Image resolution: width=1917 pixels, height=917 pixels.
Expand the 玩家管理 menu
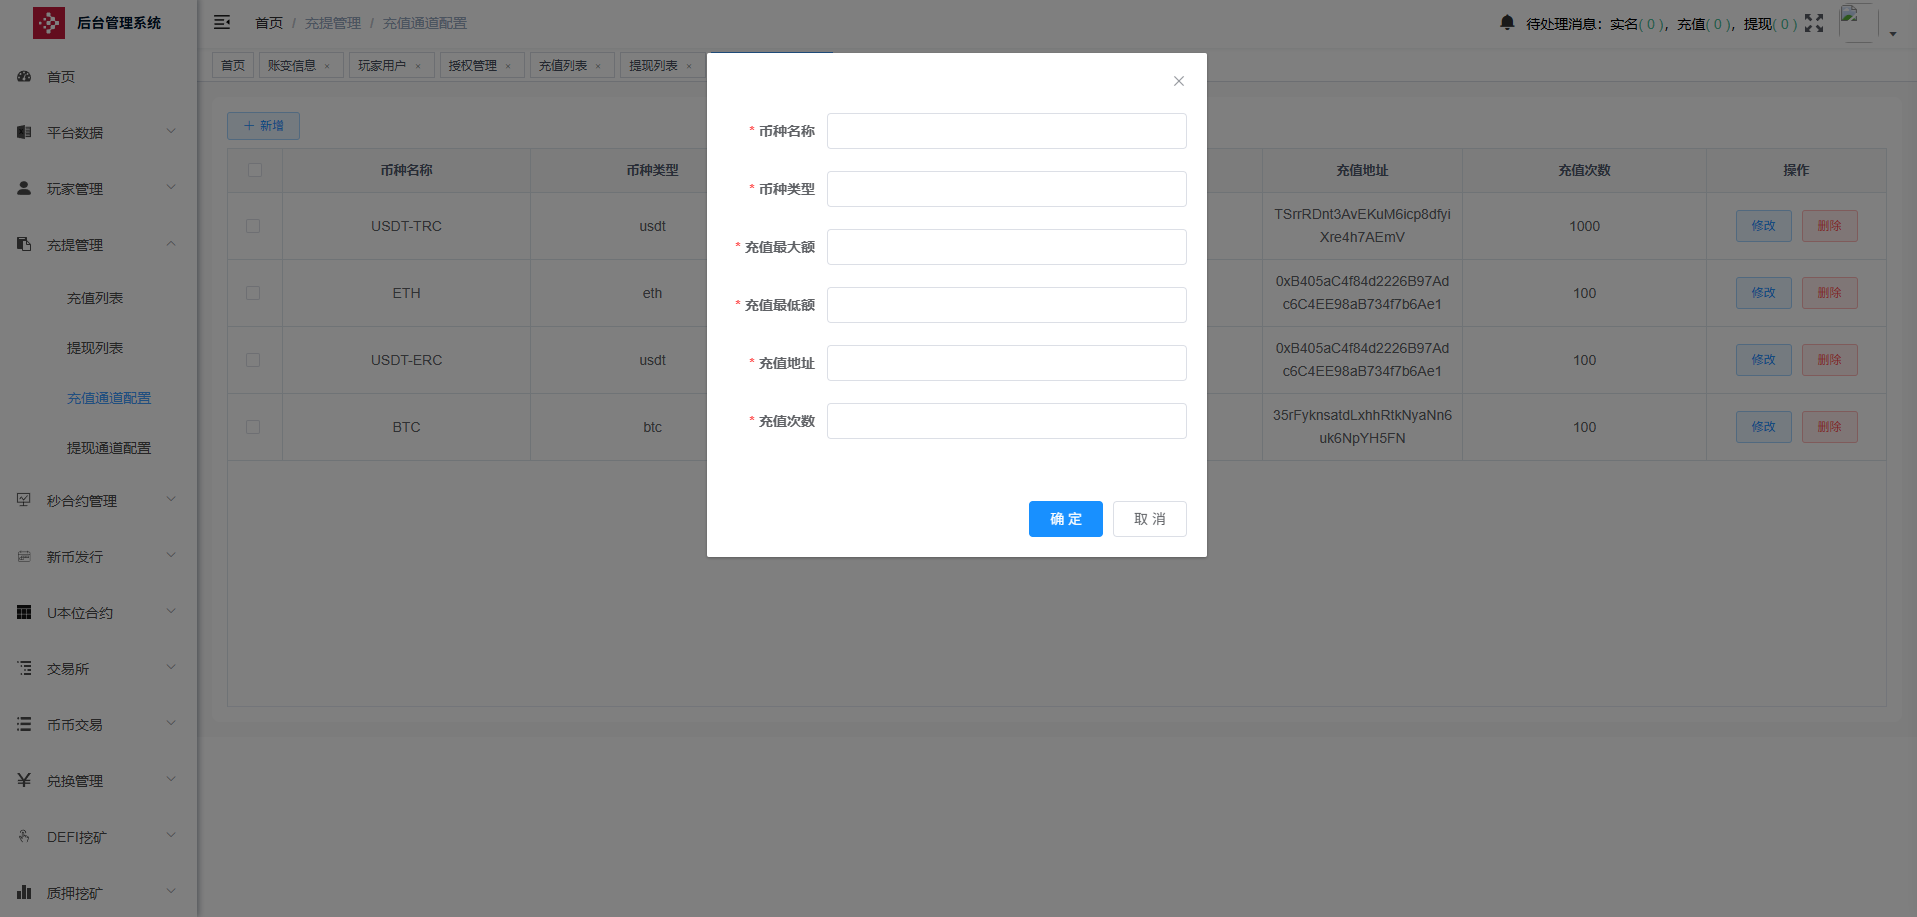[x=171, y=187]
